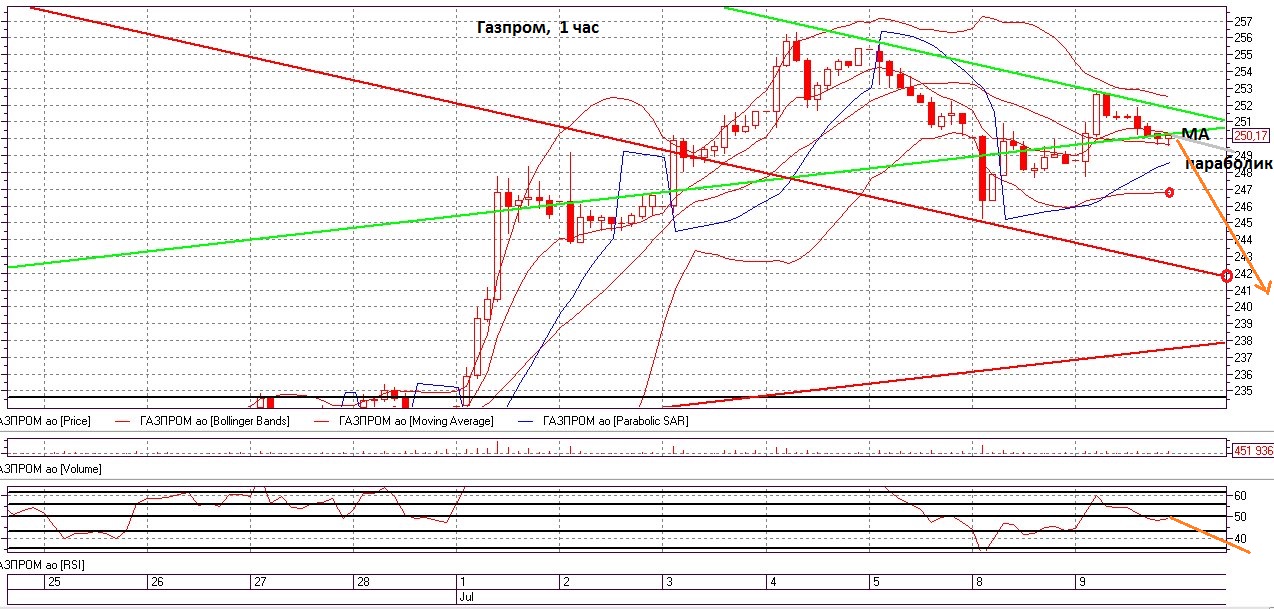Select the [Parabolic SAR] legend entry
Image resolution: width=1274 pixels, height=609 pixels.
[615, 421]
